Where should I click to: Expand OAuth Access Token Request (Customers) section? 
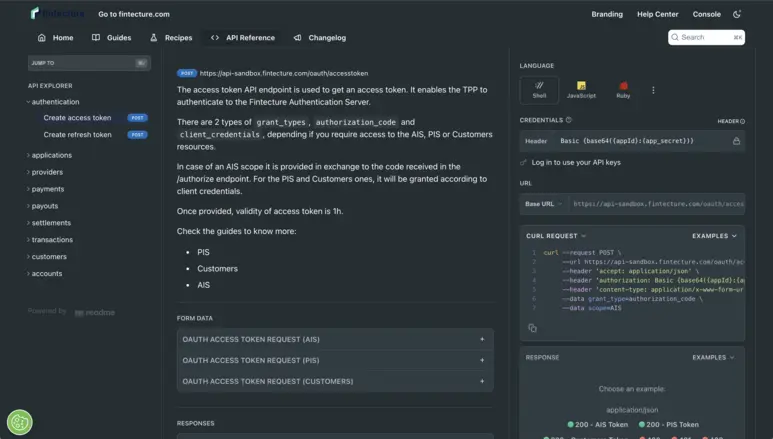click(334, 381)
